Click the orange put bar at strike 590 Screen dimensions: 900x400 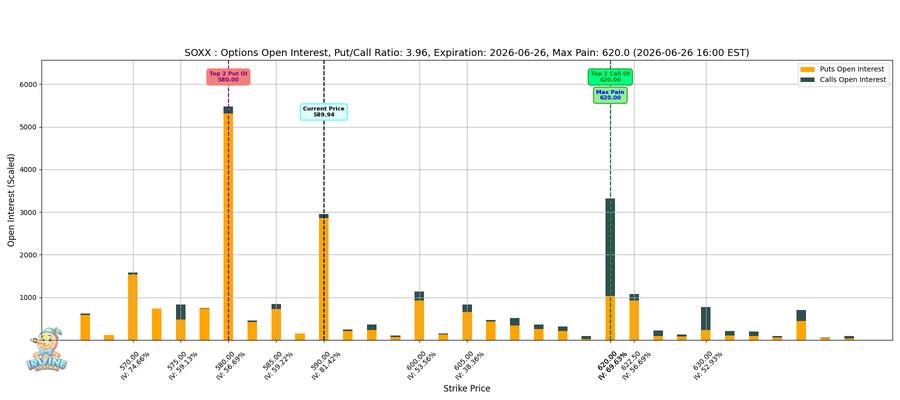point(324,279)
